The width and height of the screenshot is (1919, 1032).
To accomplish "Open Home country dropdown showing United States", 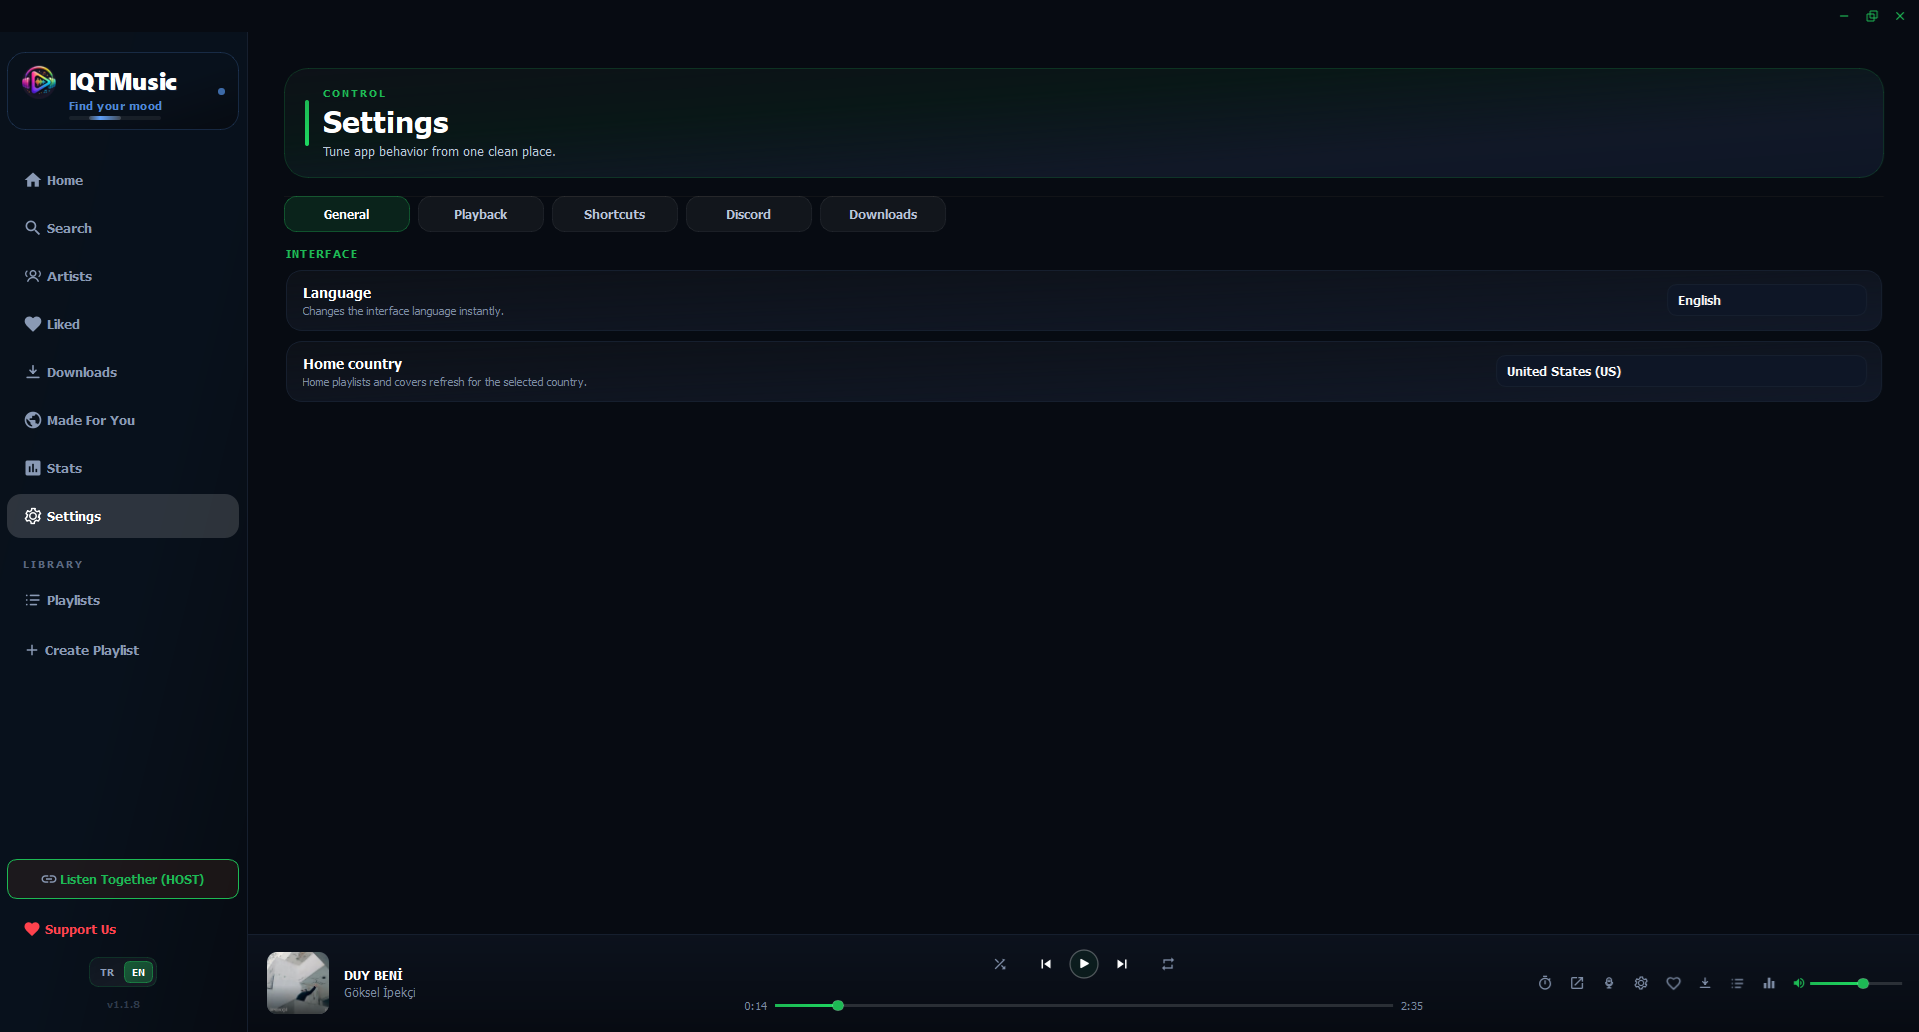I will click(x=1680, y=371).
